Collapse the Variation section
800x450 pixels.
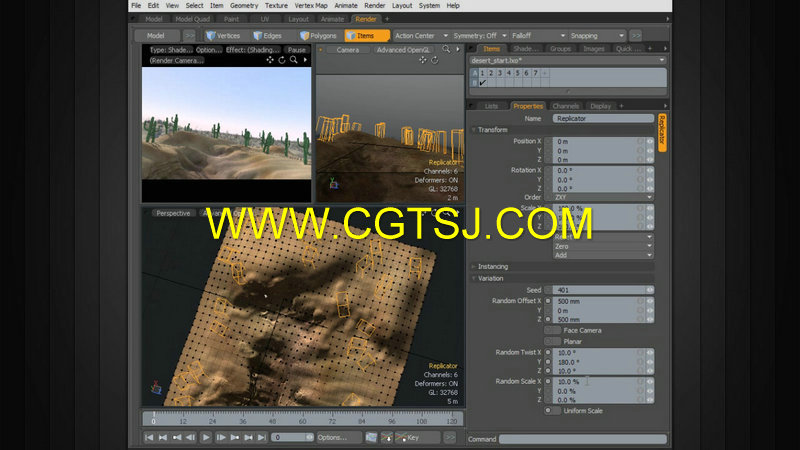[473, 279]
